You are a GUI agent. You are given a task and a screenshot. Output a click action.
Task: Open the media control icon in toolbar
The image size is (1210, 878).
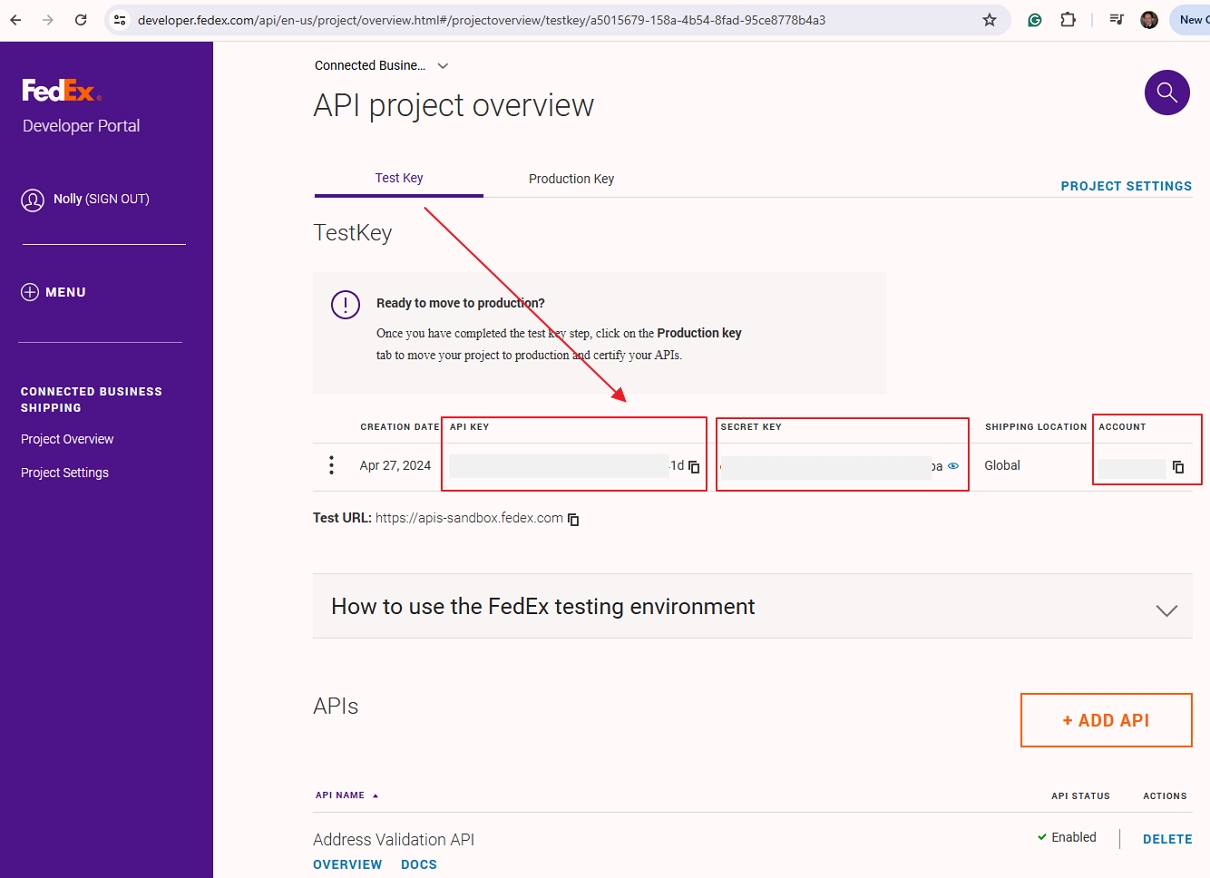pos(1117,20)
